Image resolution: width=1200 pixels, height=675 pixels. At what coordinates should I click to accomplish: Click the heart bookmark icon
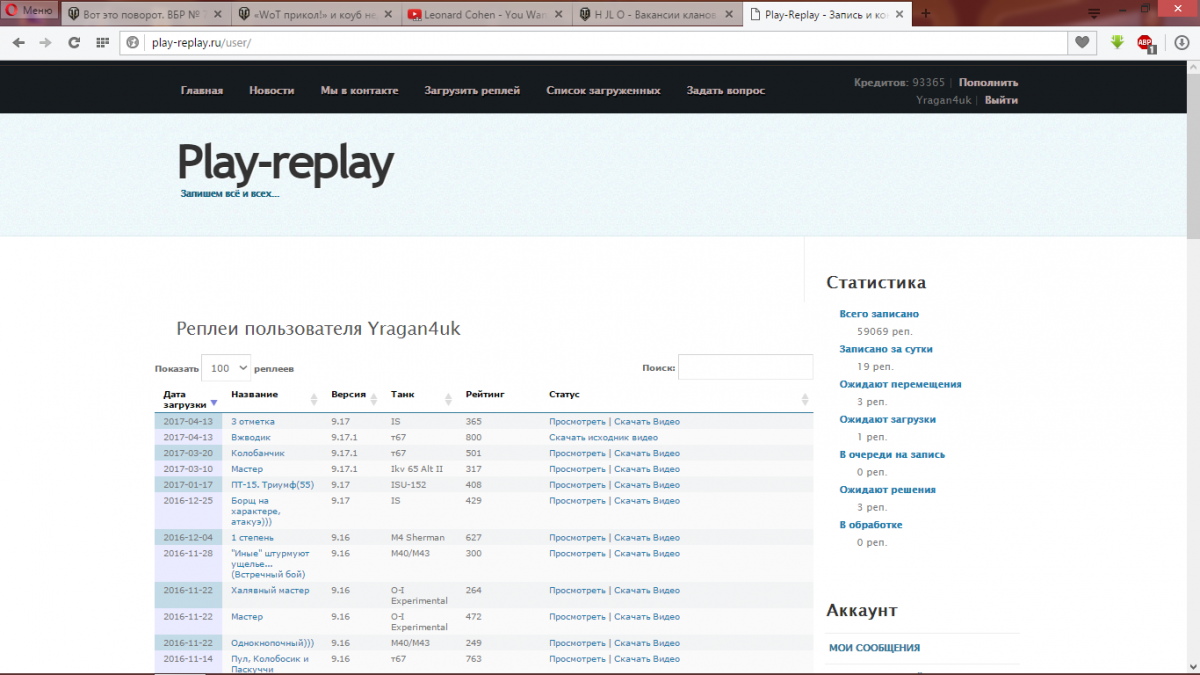tap(1081, 43)
